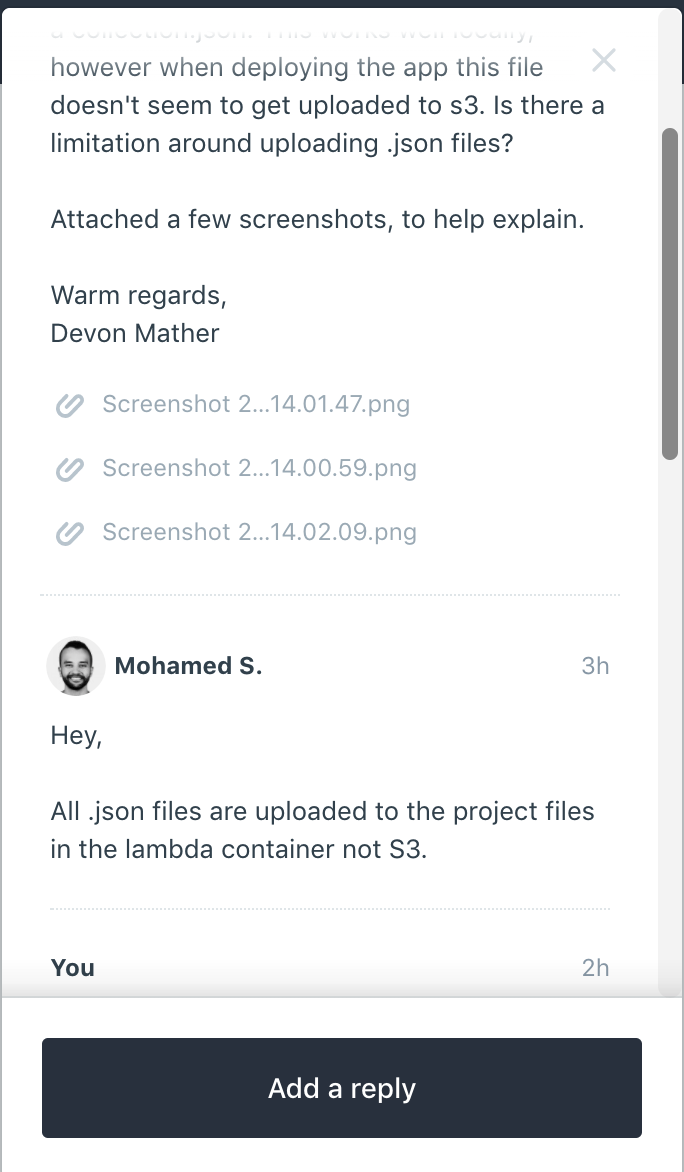Click the 2h timestamp beside You
The width and height of the screenshot is (684, 1172).
(x=595, y=968)
